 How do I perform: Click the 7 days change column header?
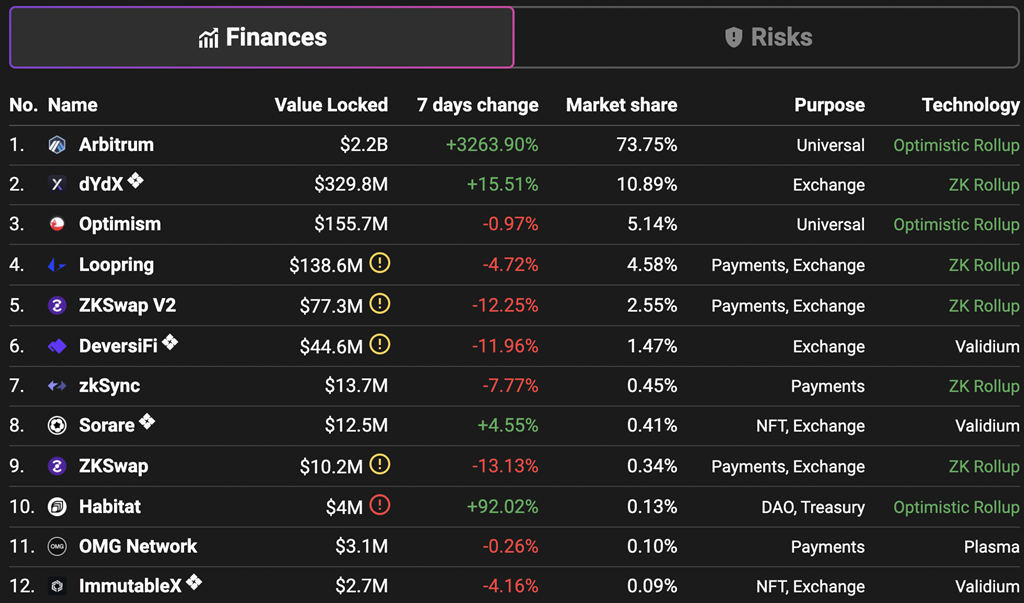[478, 105]
